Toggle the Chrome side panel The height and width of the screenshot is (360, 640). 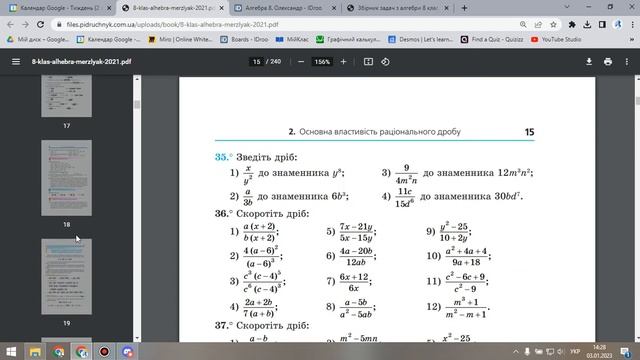point(602,24)
